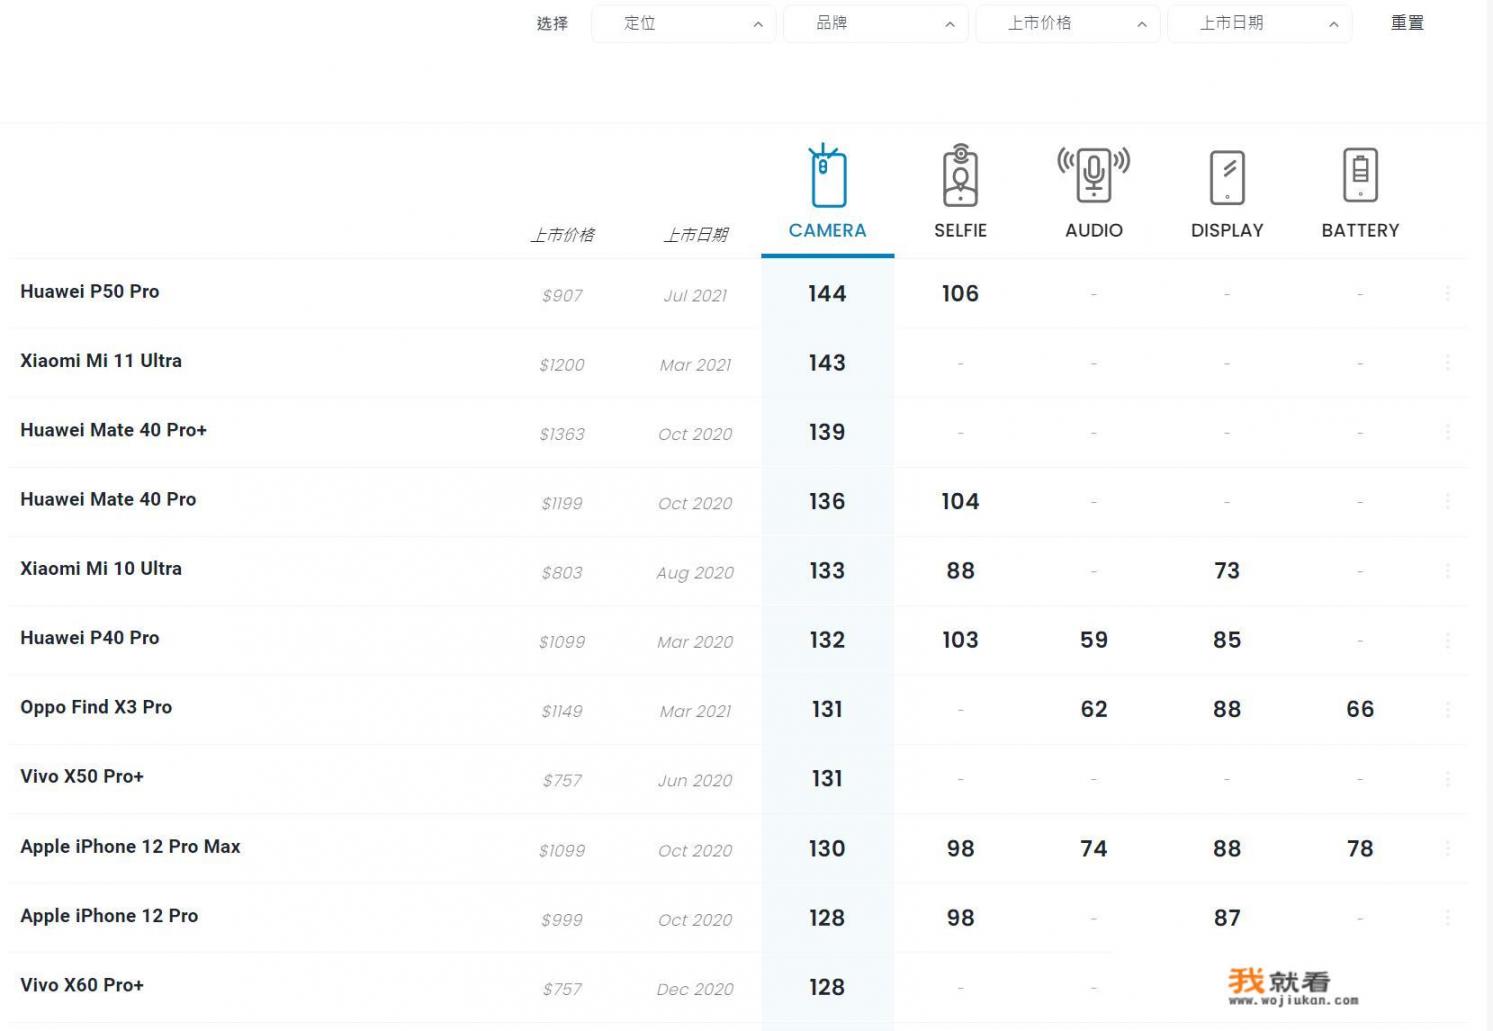Open Oppo Find X3 Pro details

tap(96, 707)
